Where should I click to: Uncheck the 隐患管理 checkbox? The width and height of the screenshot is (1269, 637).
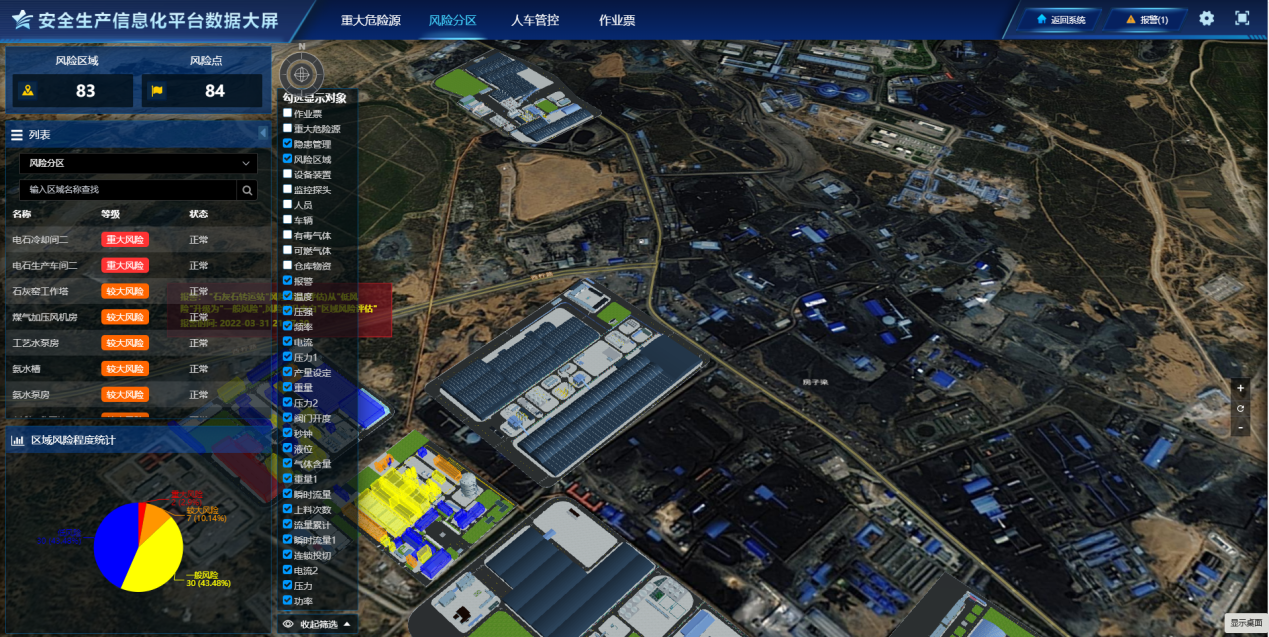coord(288,143)
